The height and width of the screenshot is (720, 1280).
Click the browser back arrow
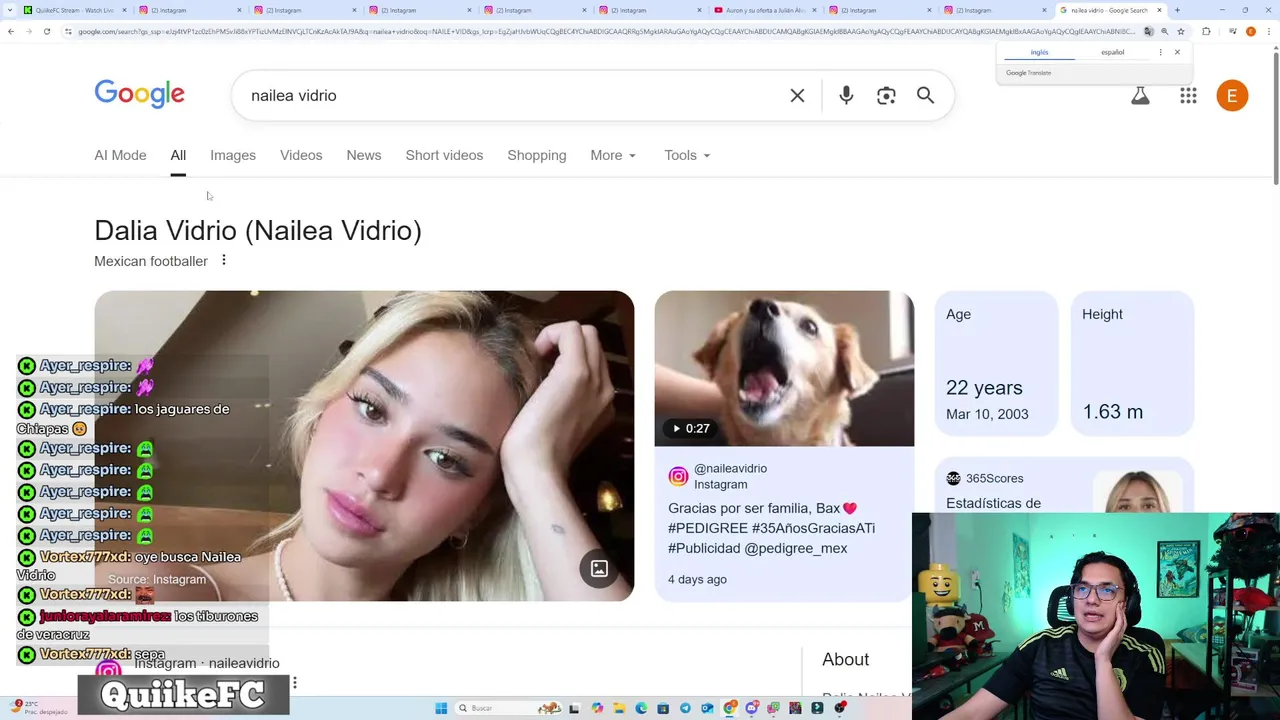11,31
